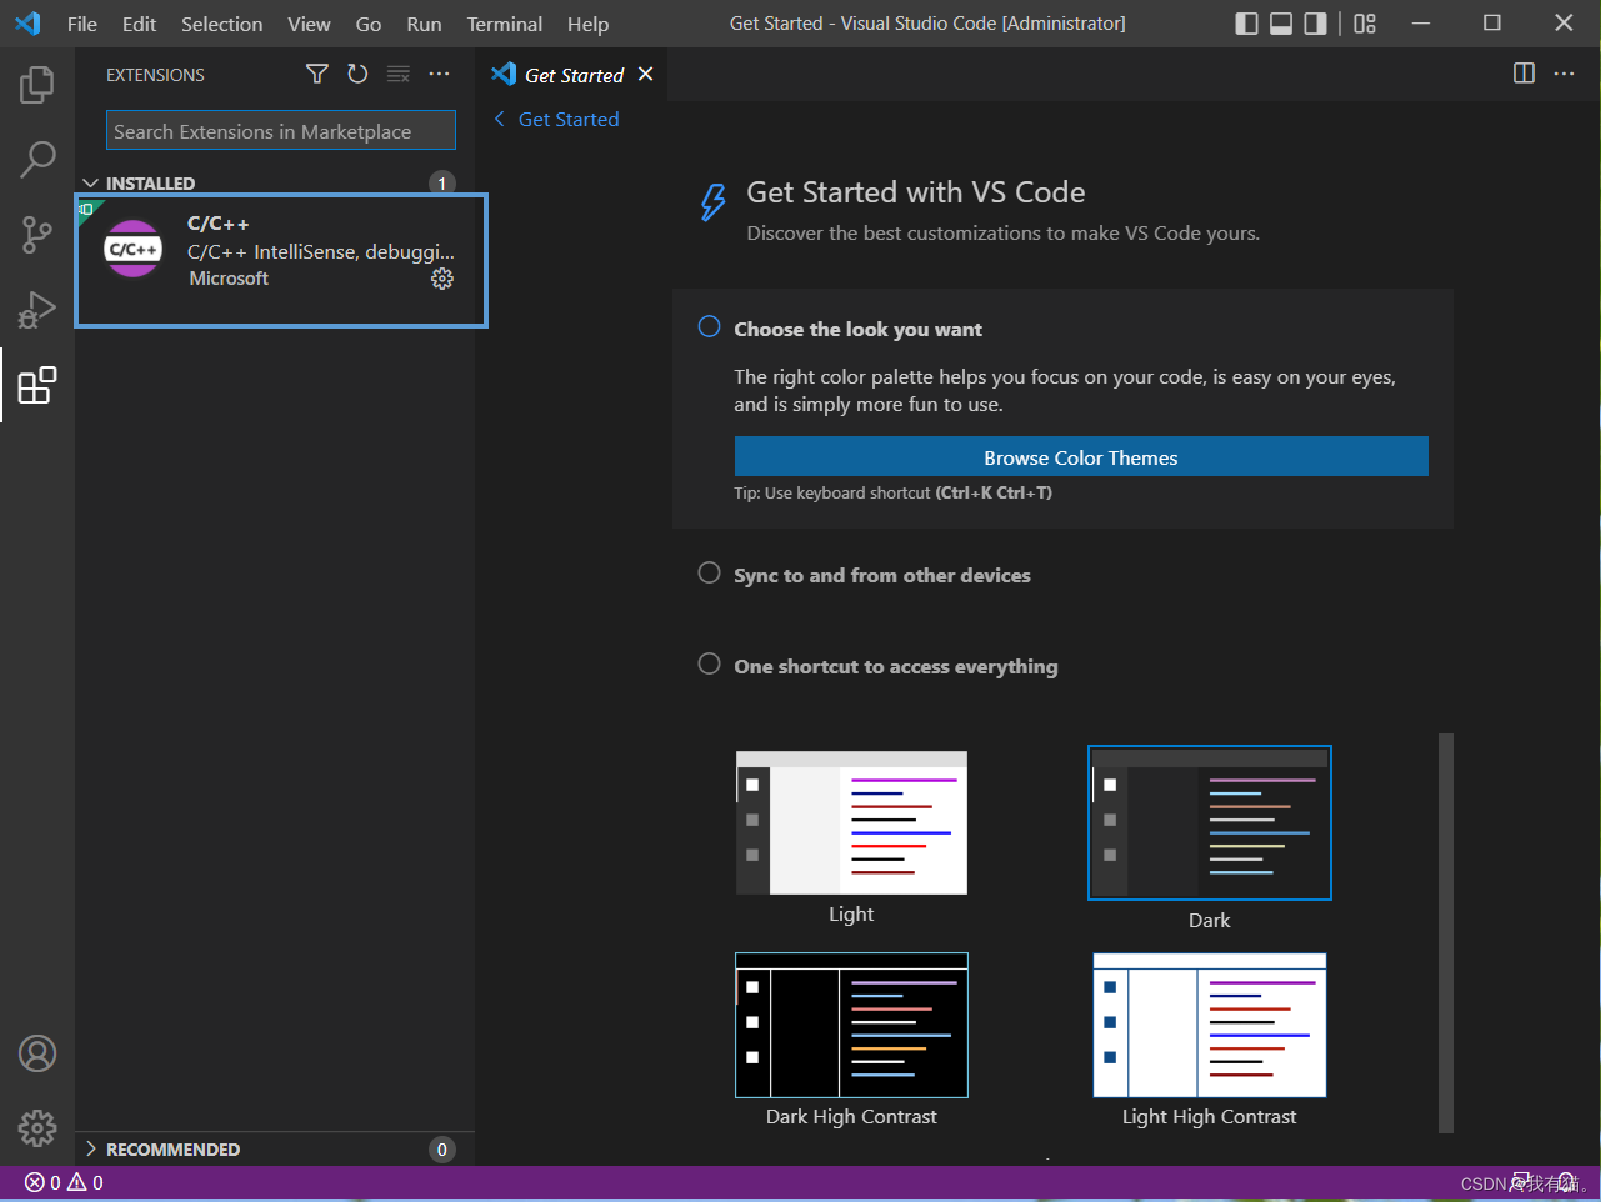Open the Explorer view in the Activity Bar

pyautogui.click(x=37, y=84)
